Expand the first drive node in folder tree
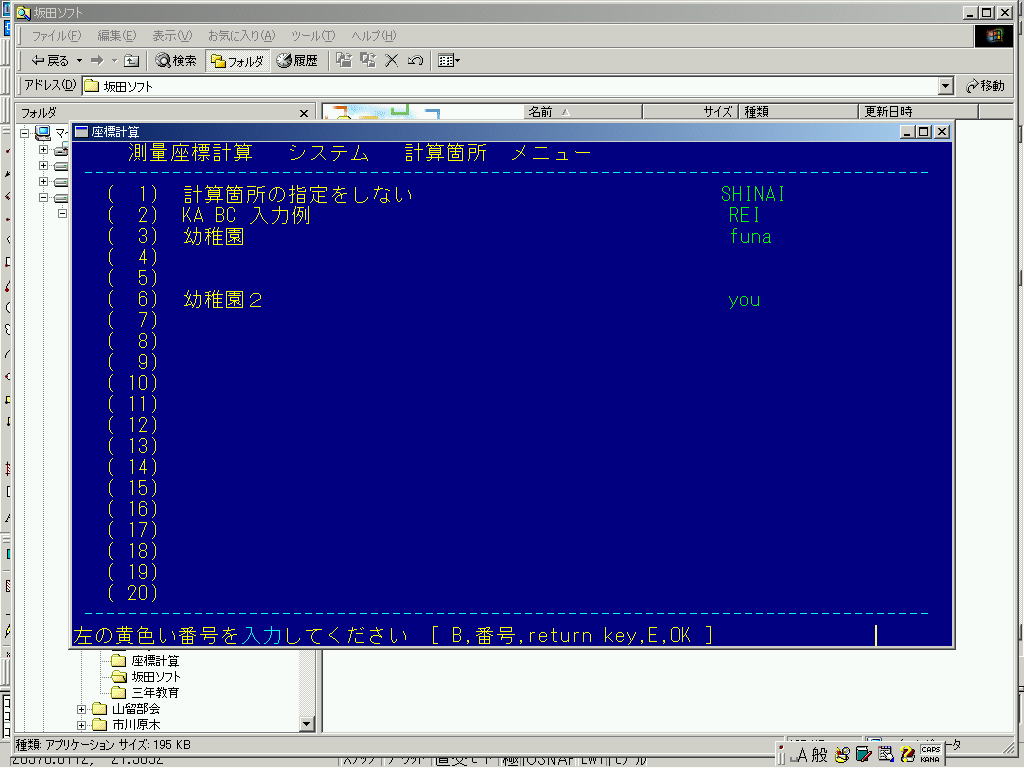This screenshot has height=768, width=1024. click(43, 150)
